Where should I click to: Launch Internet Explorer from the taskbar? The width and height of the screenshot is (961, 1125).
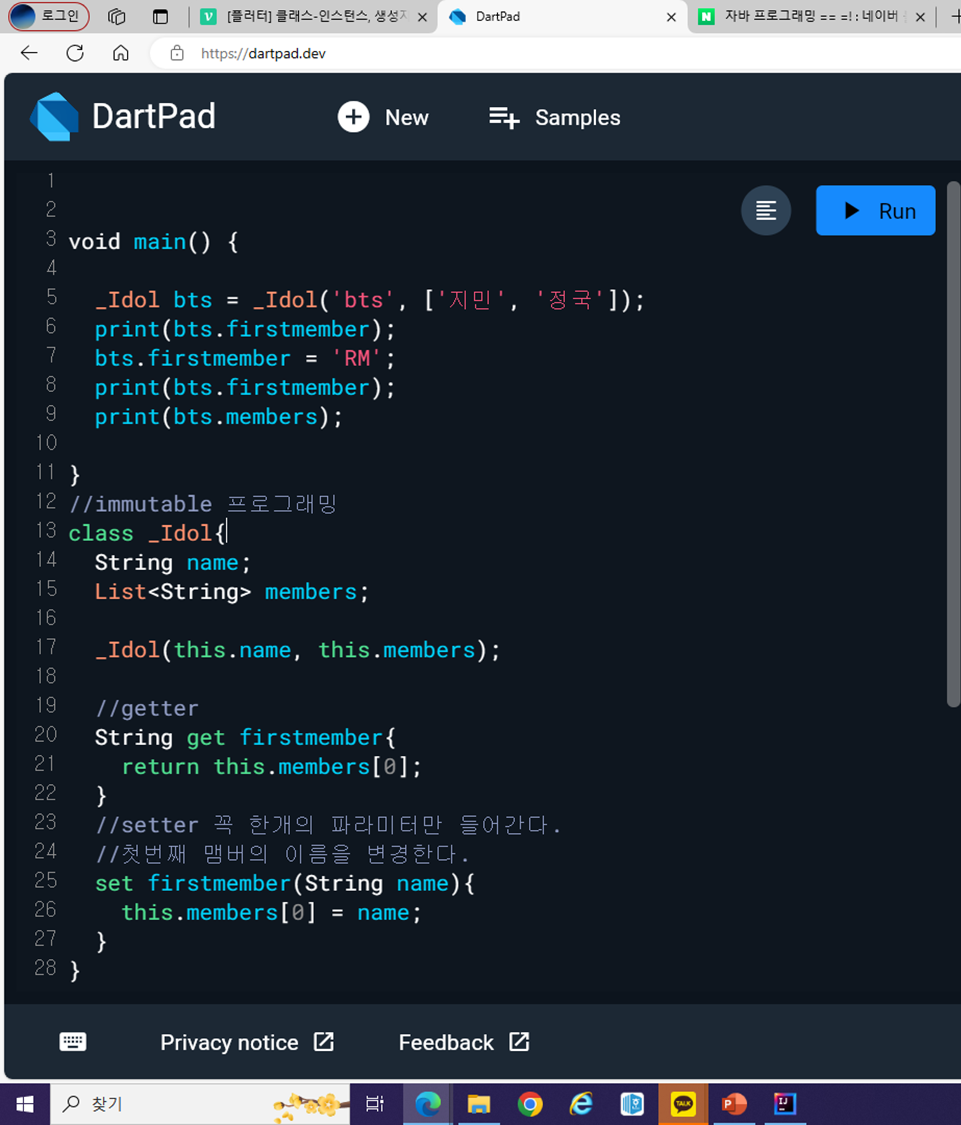[581, 1104]
